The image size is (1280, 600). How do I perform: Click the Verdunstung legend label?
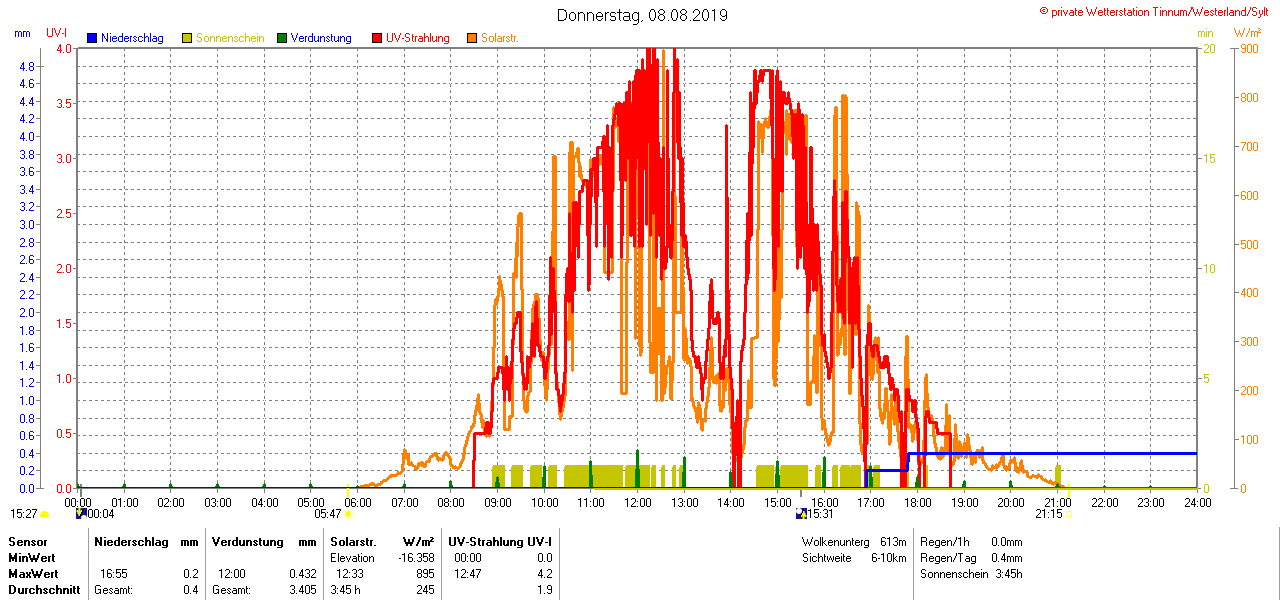tap(321, 38)
